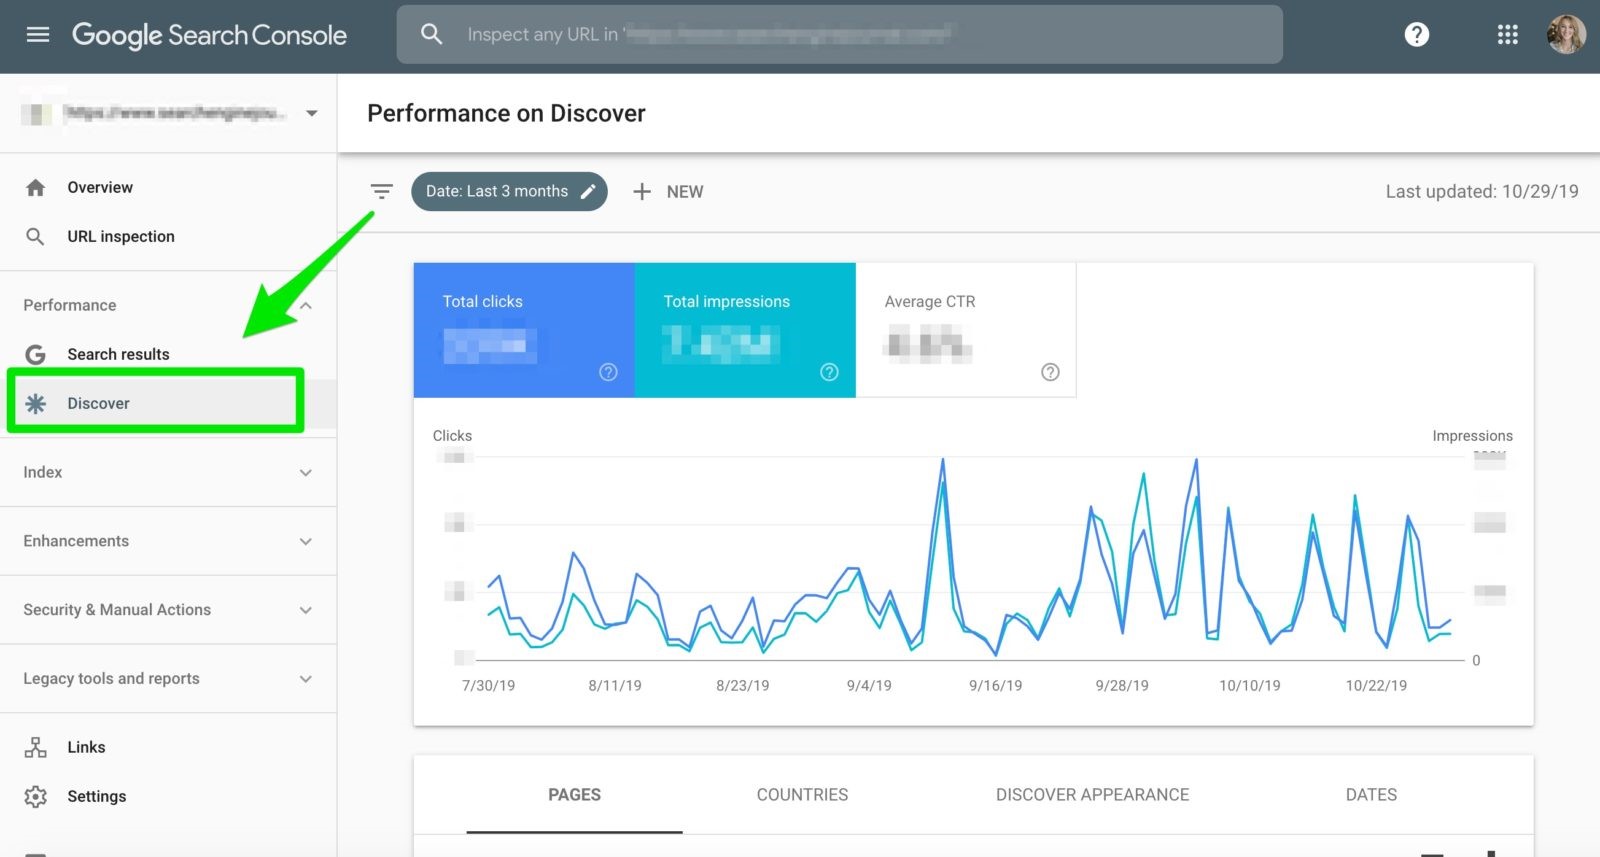Expand the Index section
The width and height of the screenshot is (1600, 857).
coord(305,472)
